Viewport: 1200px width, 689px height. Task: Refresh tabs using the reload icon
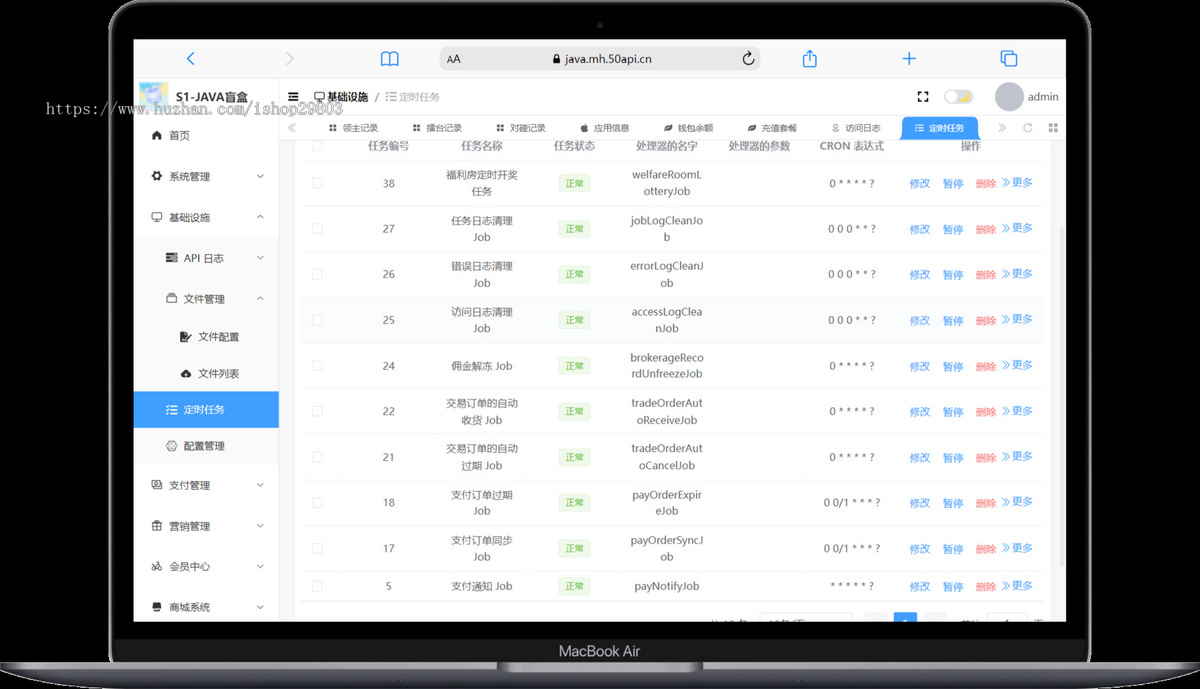[x=1029, y=128]
